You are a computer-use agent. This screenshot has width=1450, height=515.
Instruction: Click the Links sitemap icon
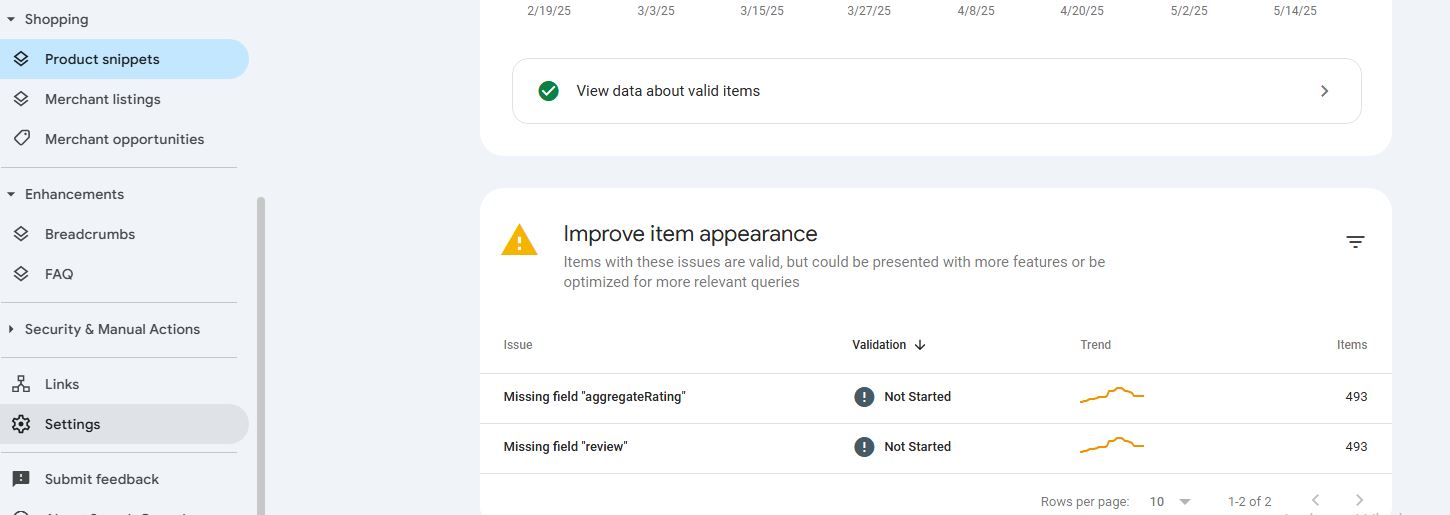(x=21, y=384)
